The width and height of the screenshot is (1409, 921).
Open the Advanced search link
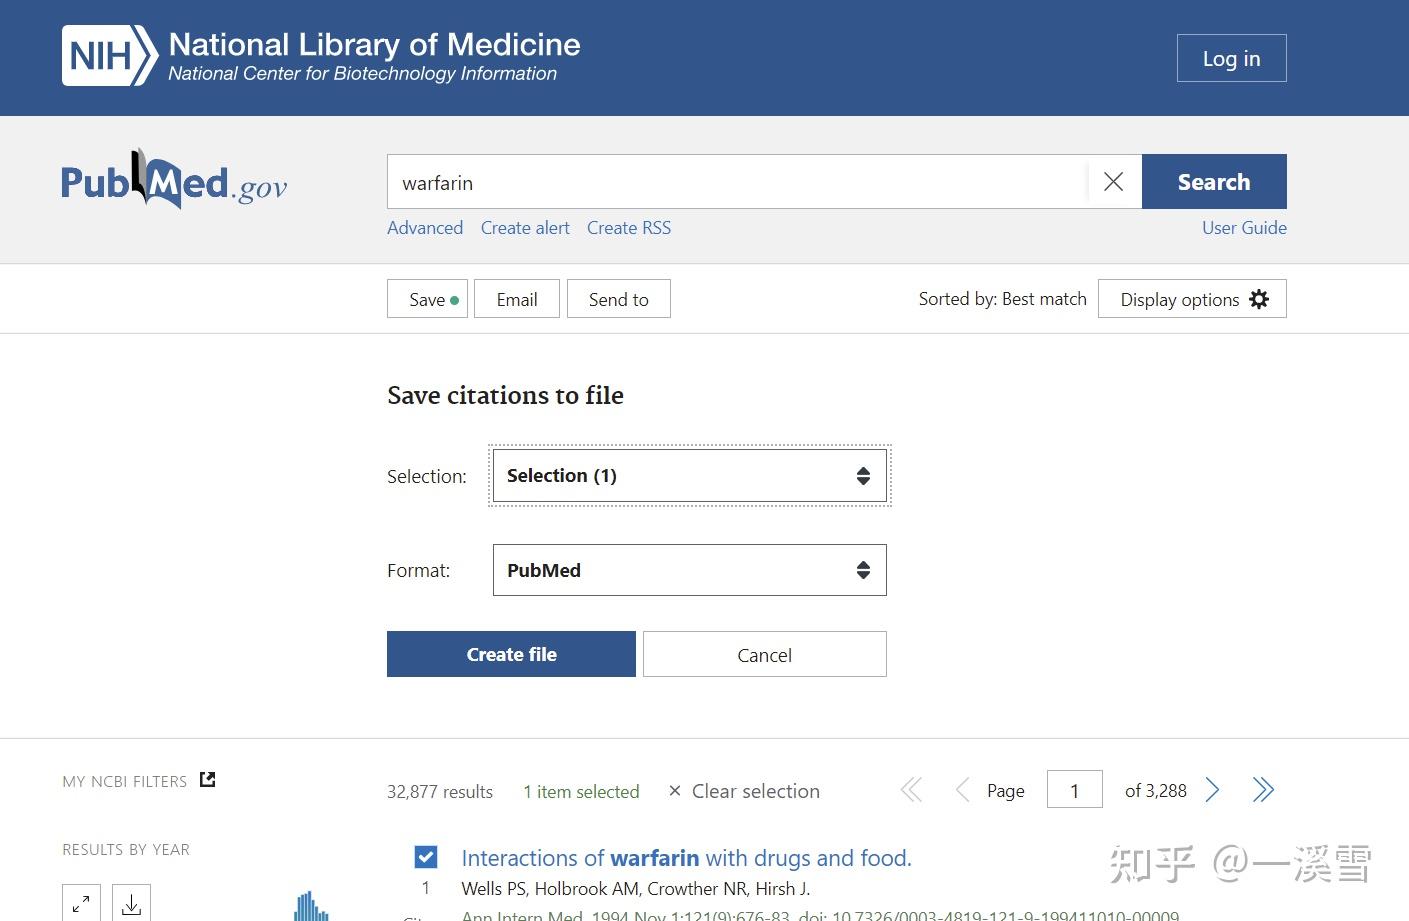(425, 228)
